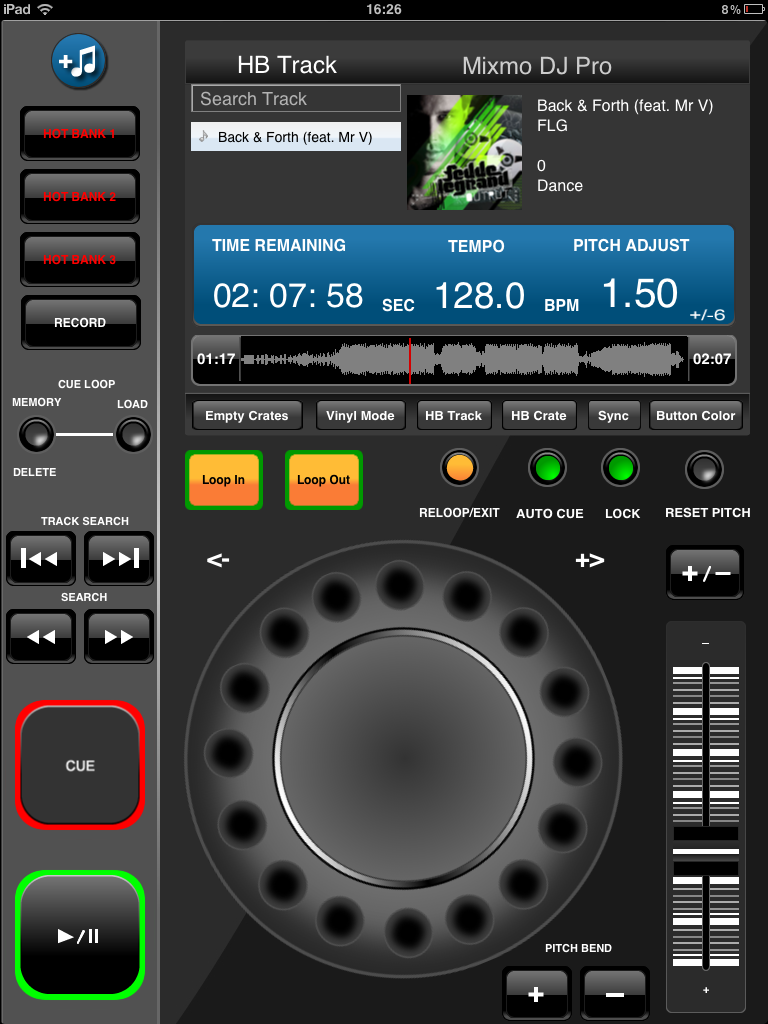Toggle the Reloop/Exit indicator
The height and width of the screenshot is (1024, 768).
point(459,468)
